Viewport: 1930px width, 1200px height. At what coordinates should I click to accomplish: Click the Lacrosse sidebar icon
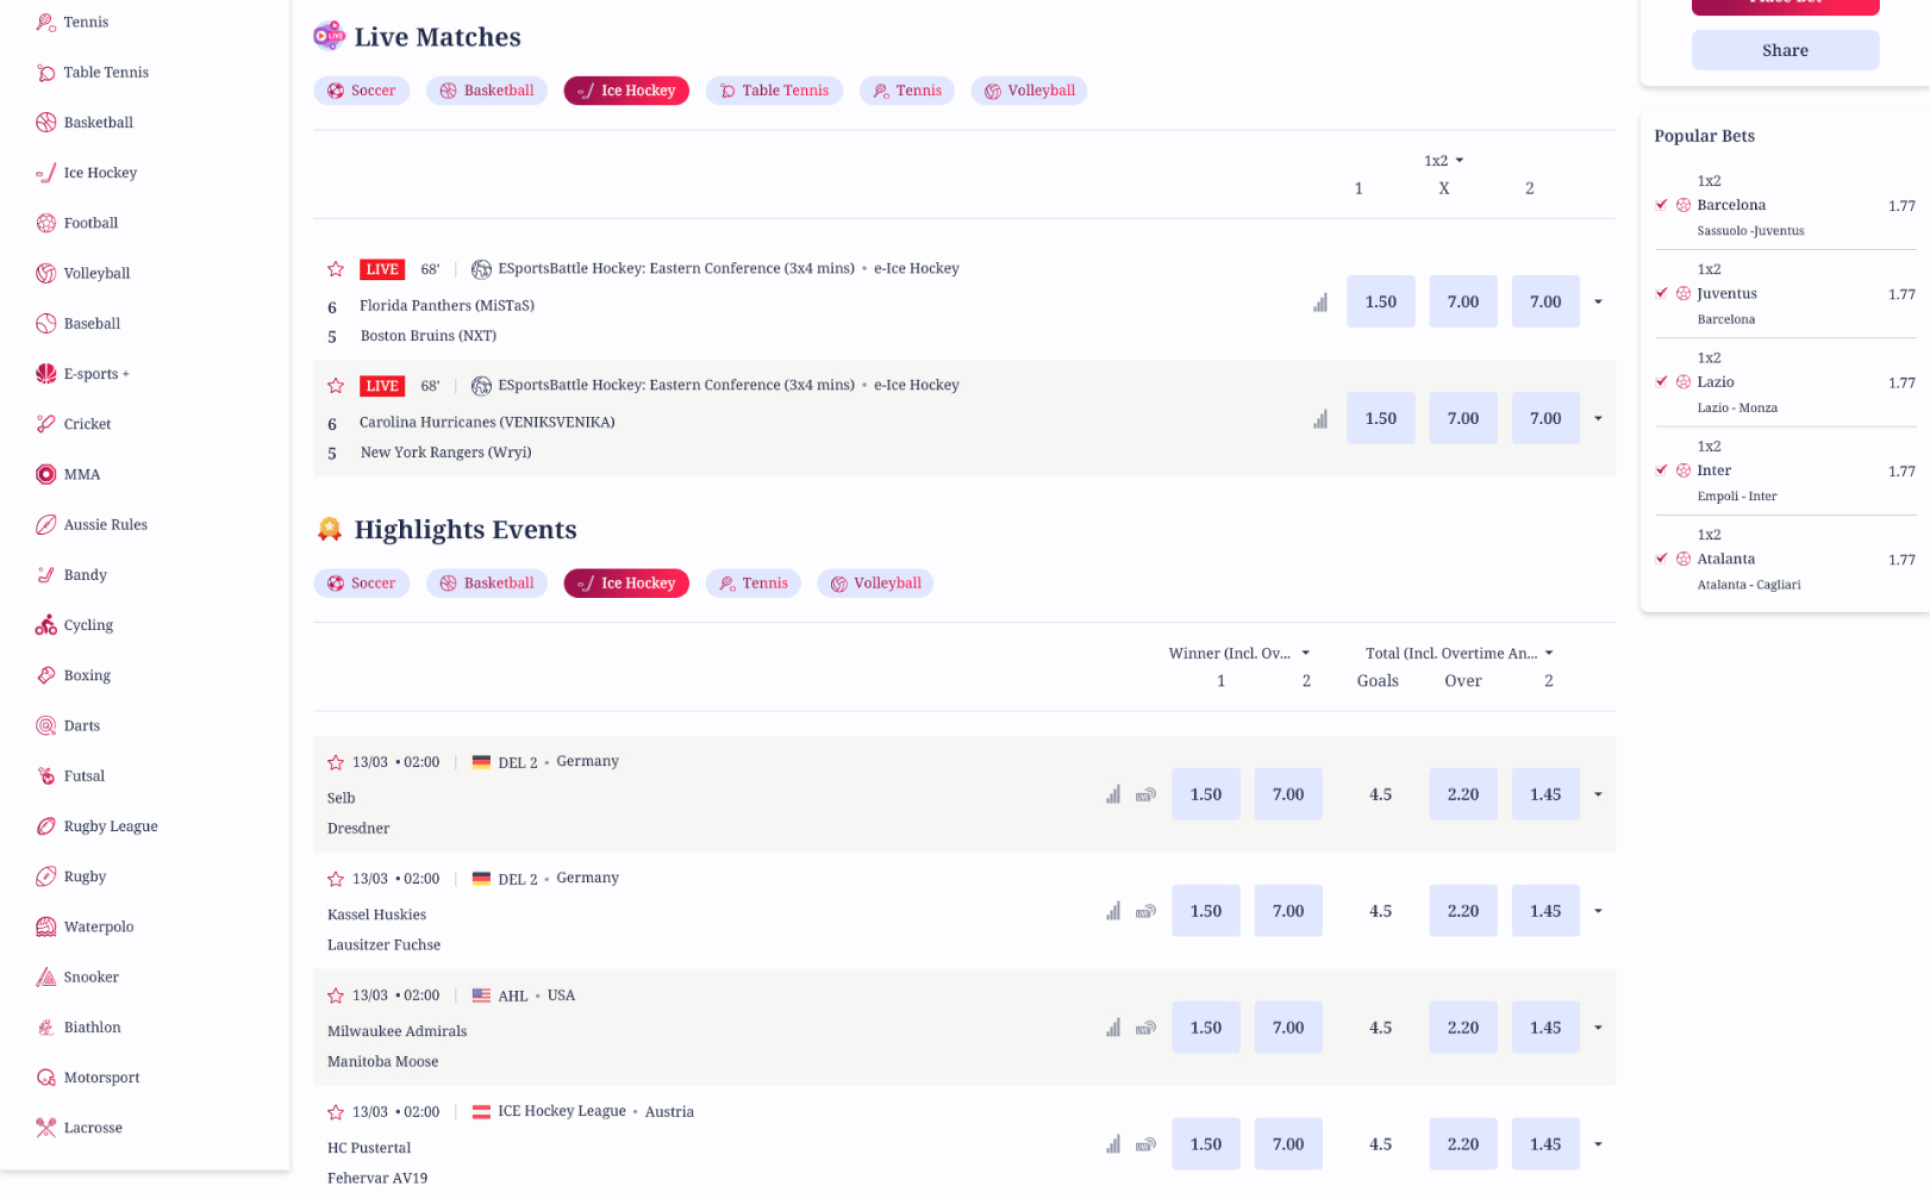tap(46, 1128)
